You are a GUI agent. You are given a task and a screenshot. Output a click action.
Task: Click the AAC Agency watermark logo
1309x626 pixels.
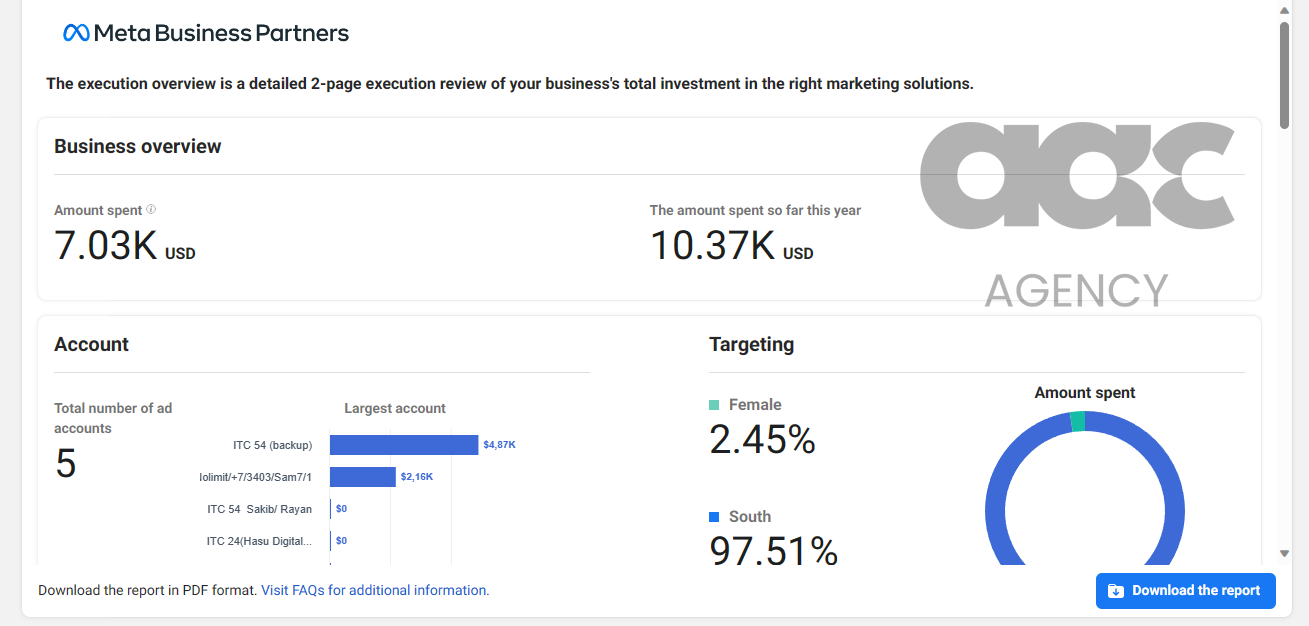(1077, 214)
